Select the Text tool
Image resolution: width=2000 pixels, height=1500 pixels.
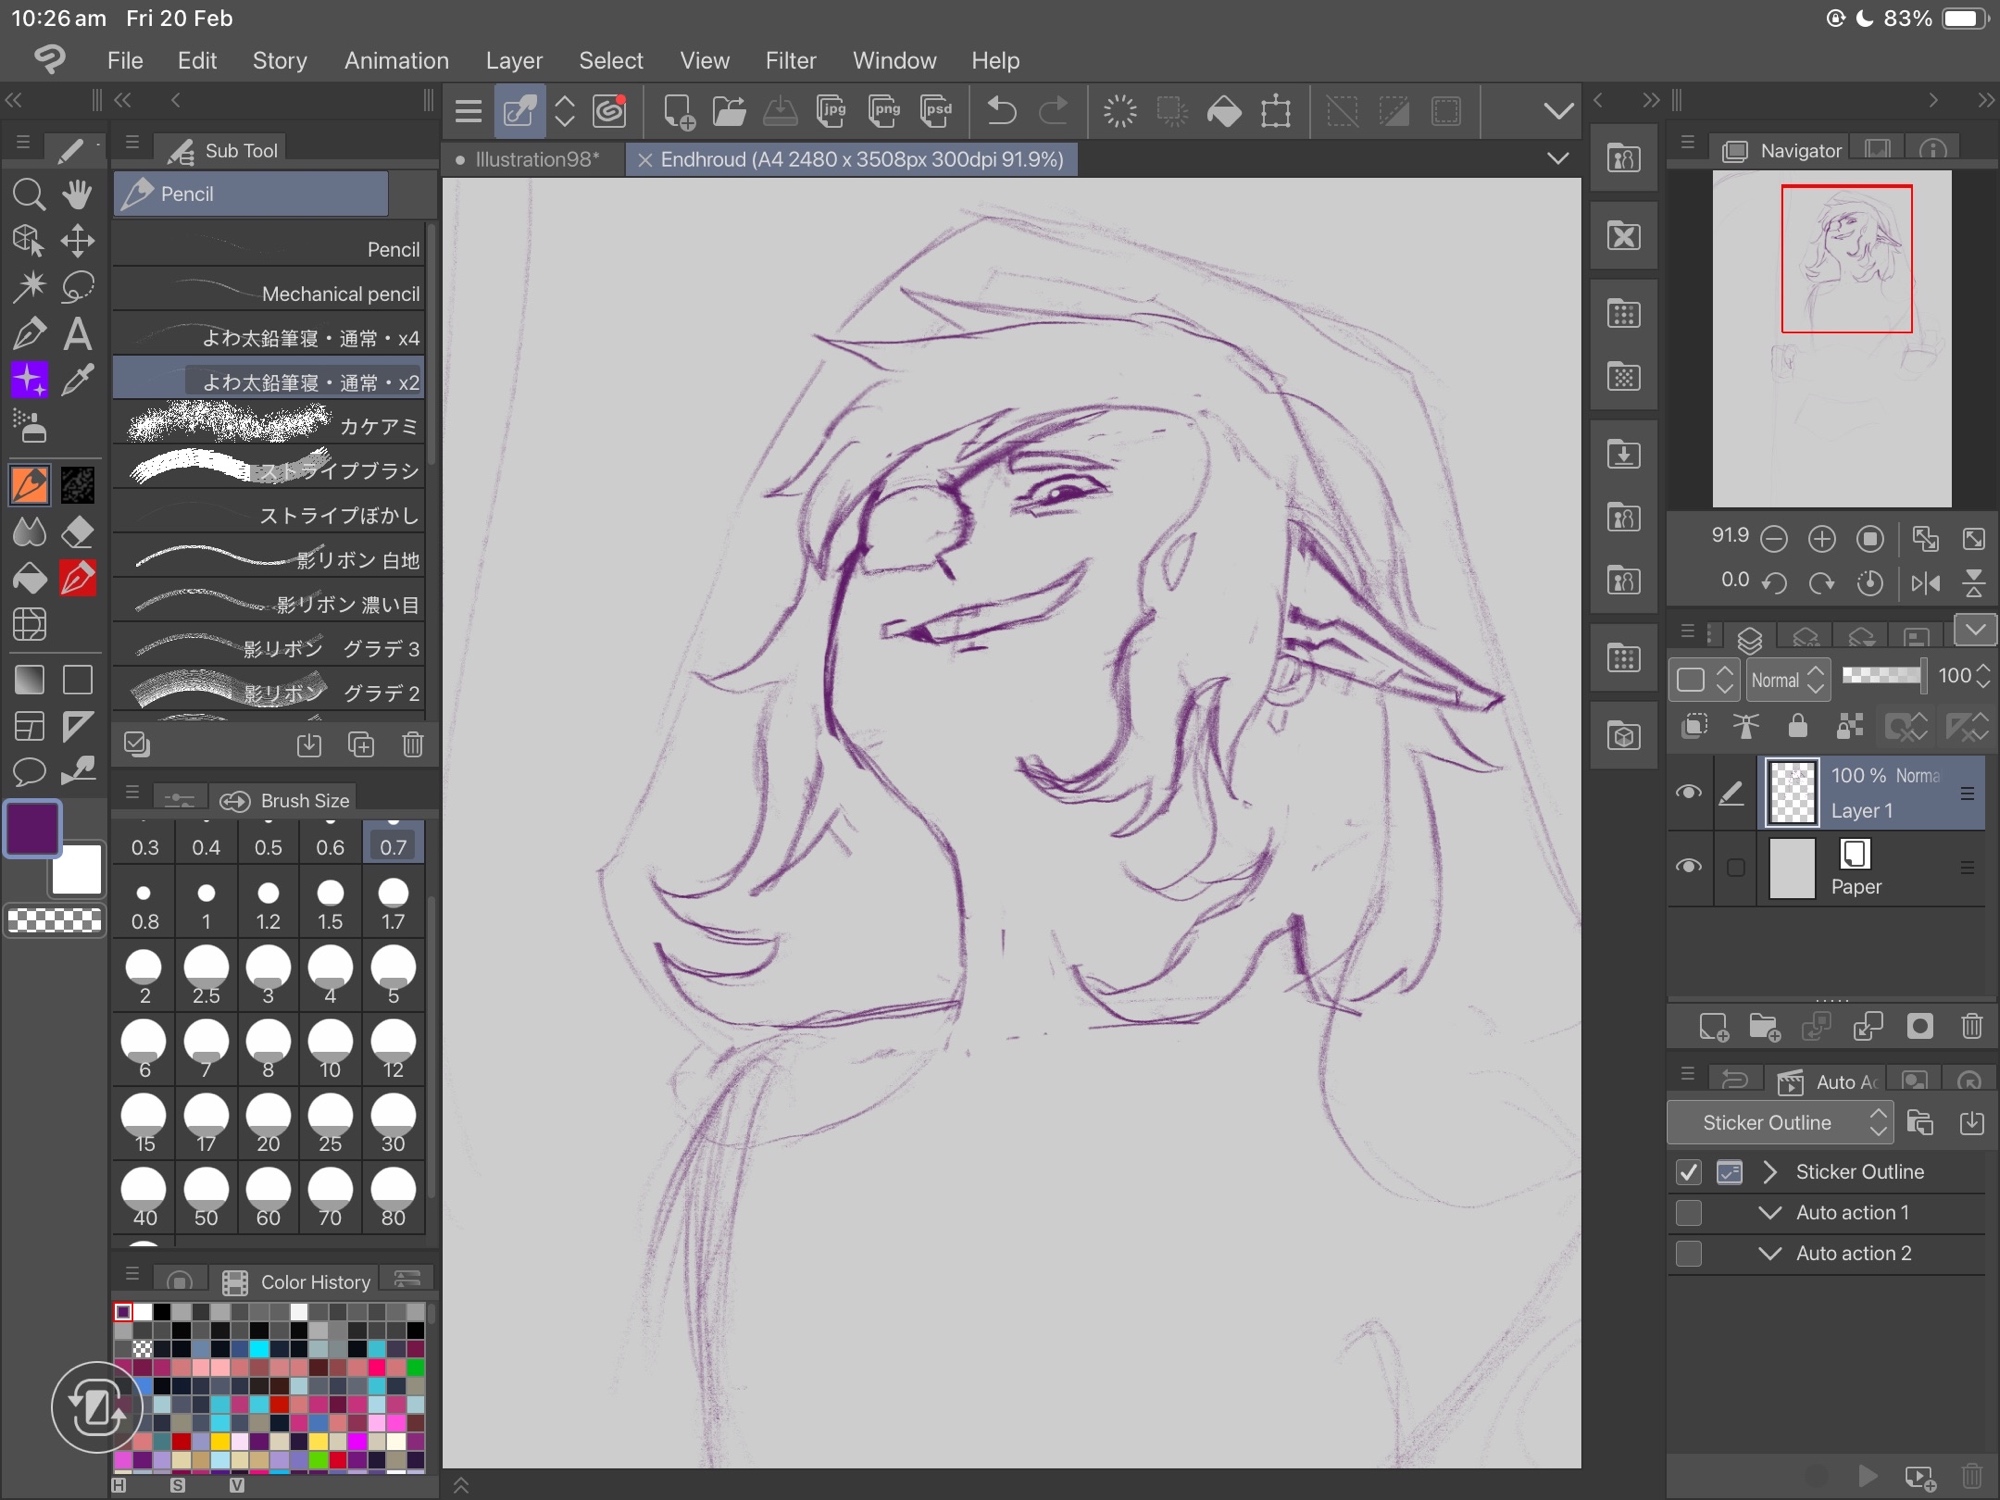(78, 334)
